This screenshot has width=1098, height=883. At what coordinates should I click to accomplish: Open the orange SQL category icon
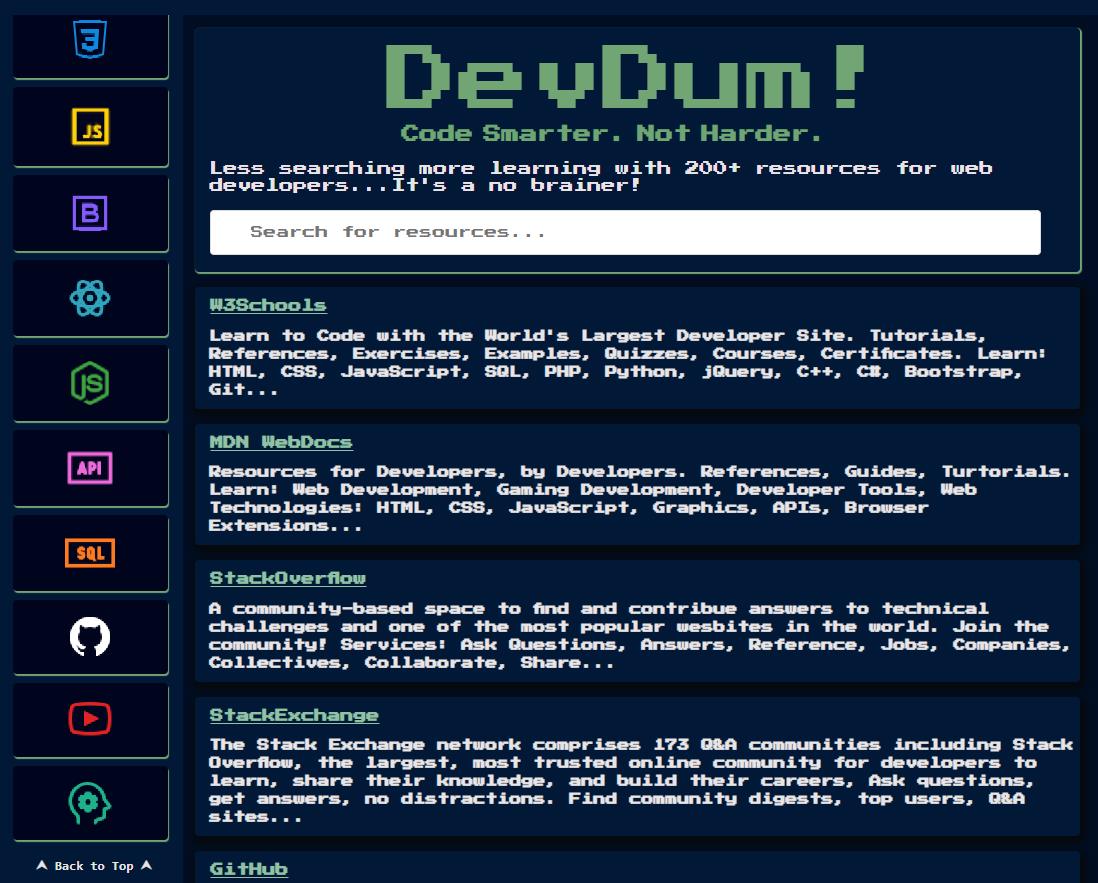click(x=90, y=553)
